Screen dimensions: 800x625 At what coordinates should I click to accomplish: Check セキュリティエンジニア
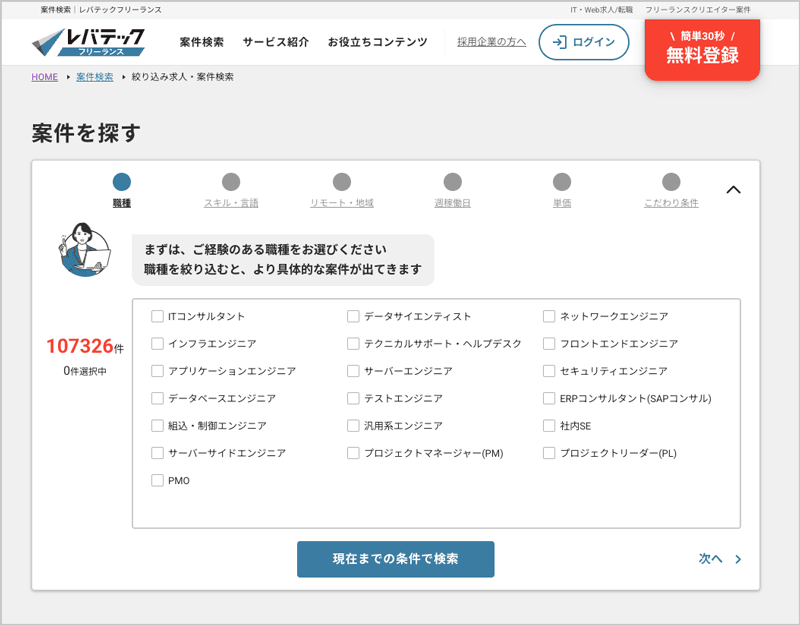click(548, 370)
